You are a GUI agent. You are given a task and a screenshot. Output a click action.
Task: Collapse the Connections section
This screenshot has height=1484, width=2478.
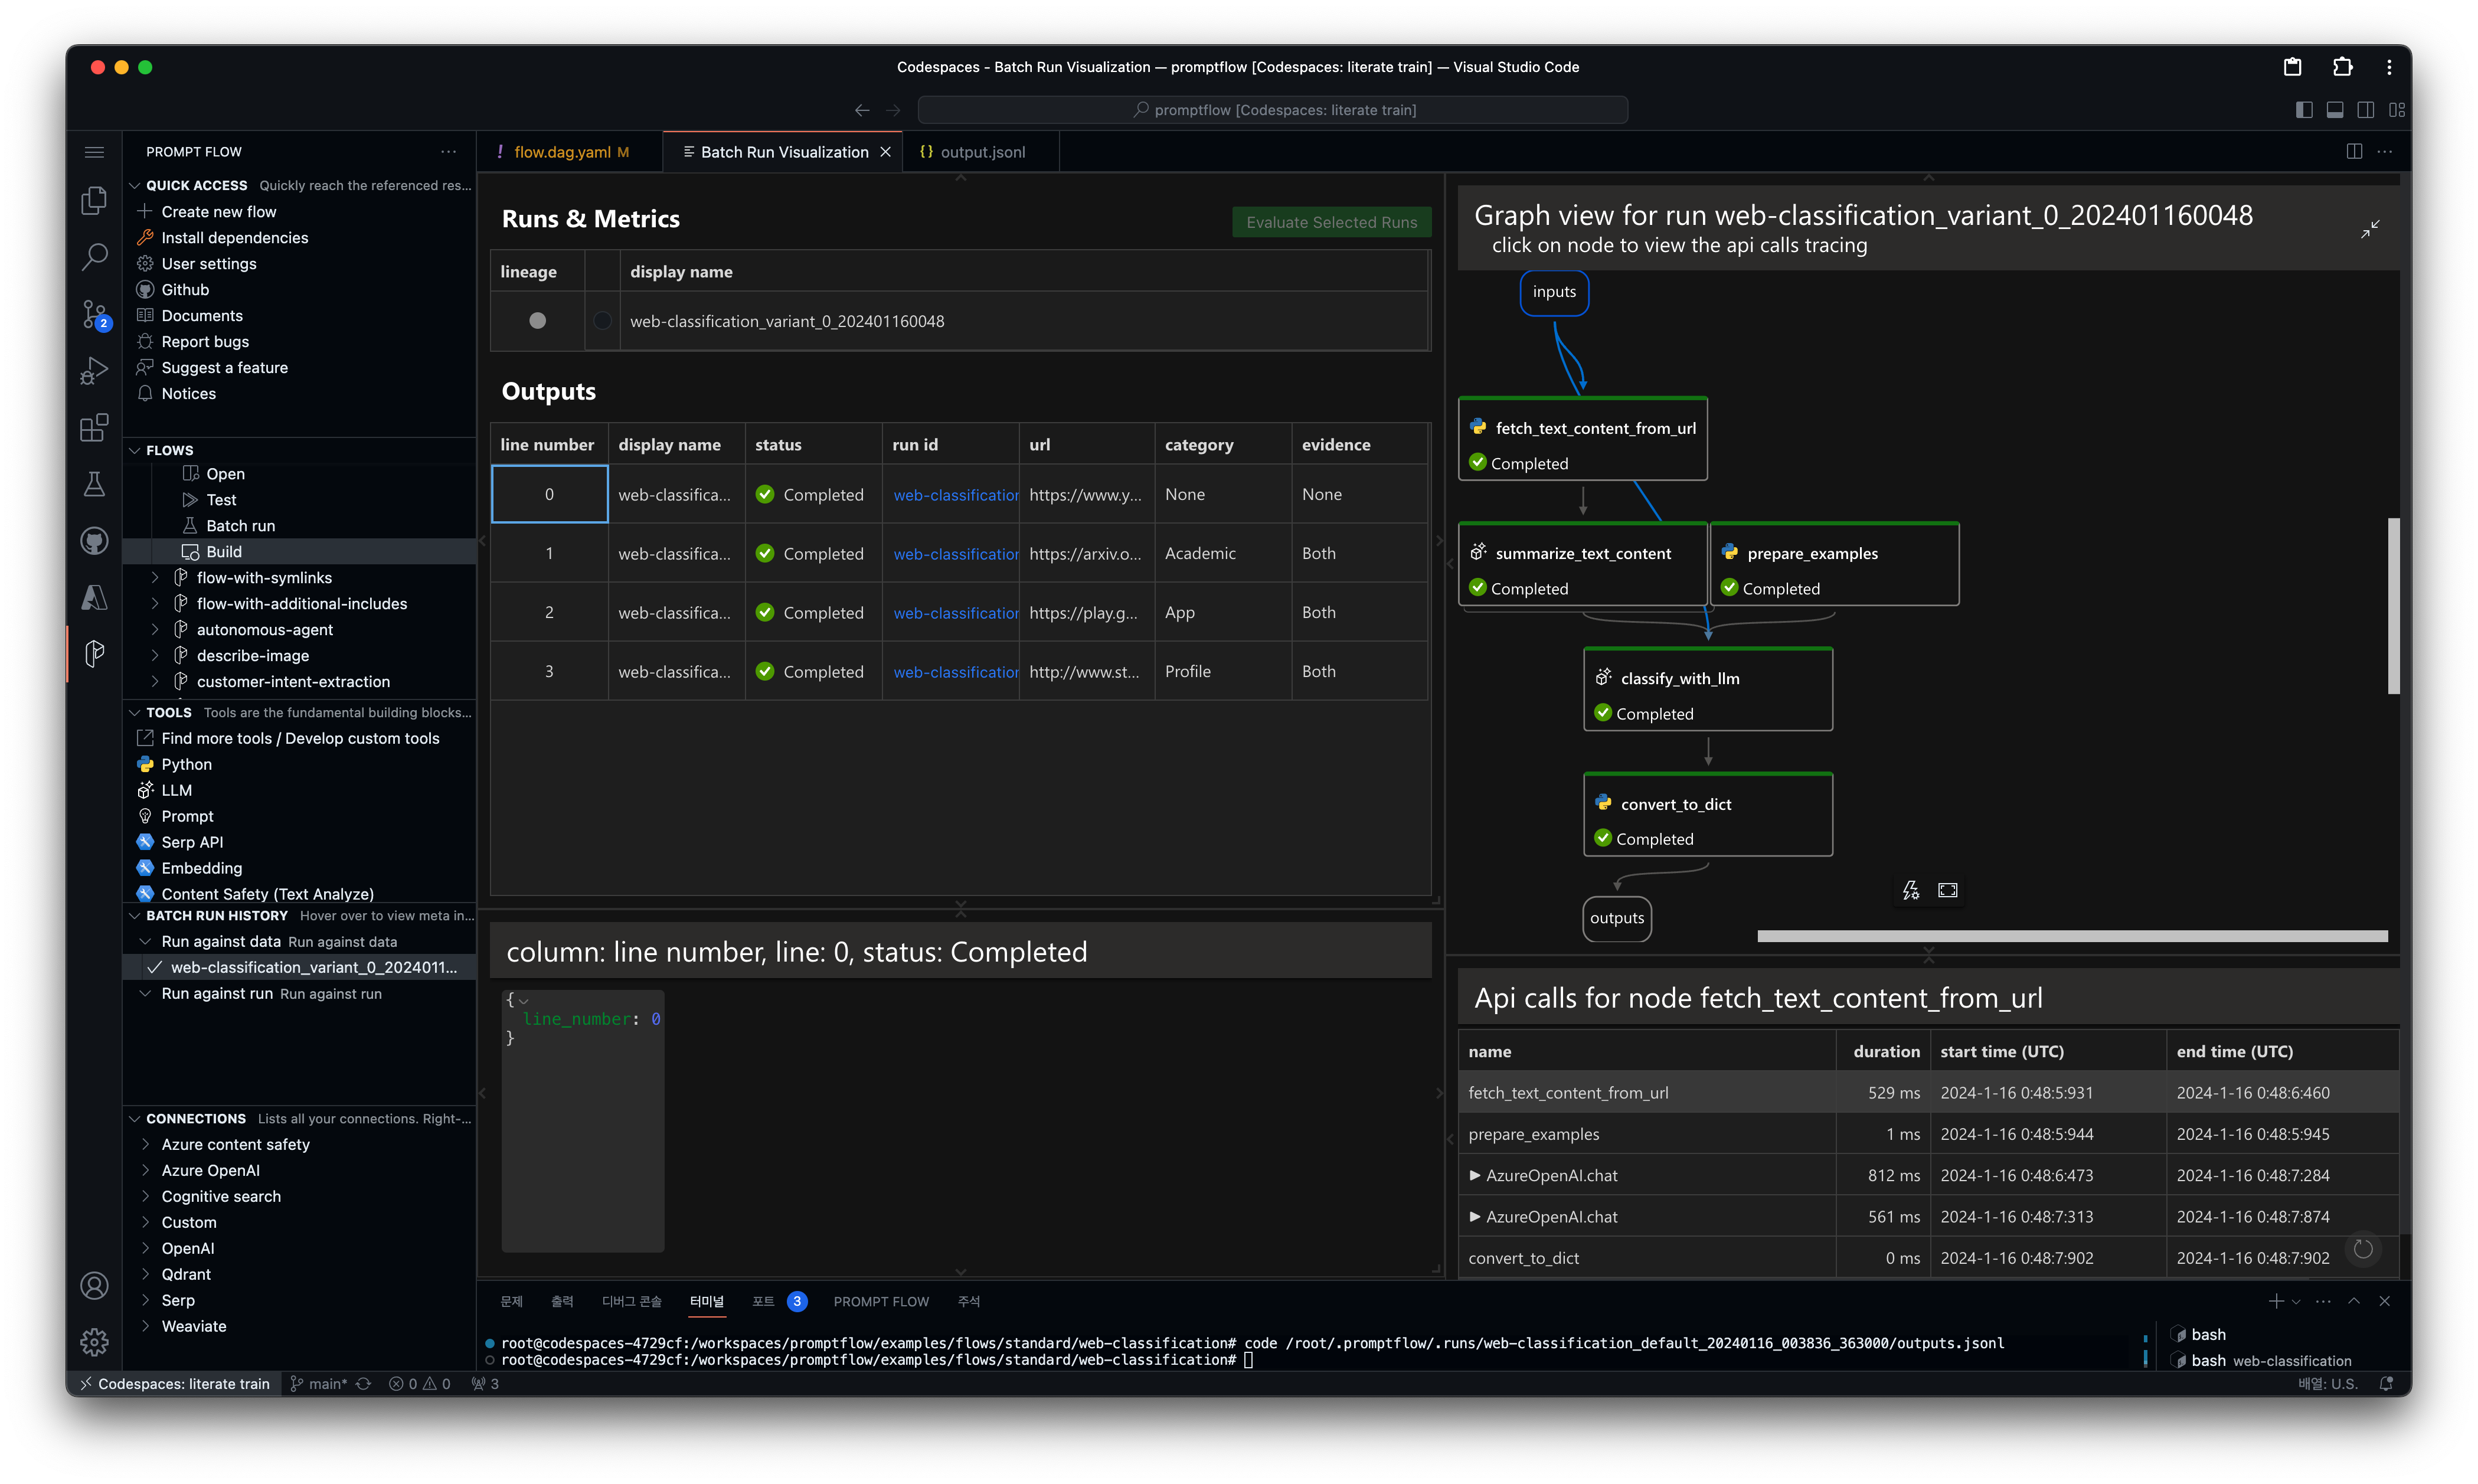135,1119
